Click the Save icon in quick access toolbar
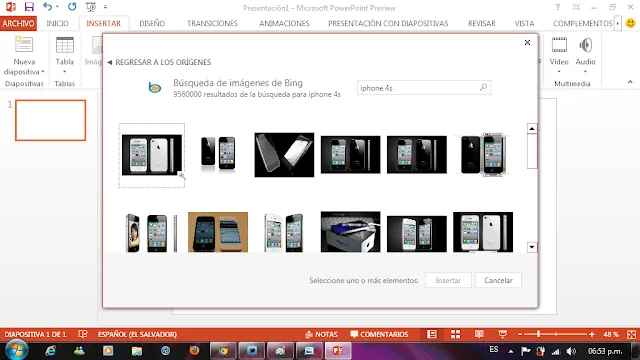Image resolution: width=640 pixels, height=360 pixels. pyautogui.click(x=29, y=7)
